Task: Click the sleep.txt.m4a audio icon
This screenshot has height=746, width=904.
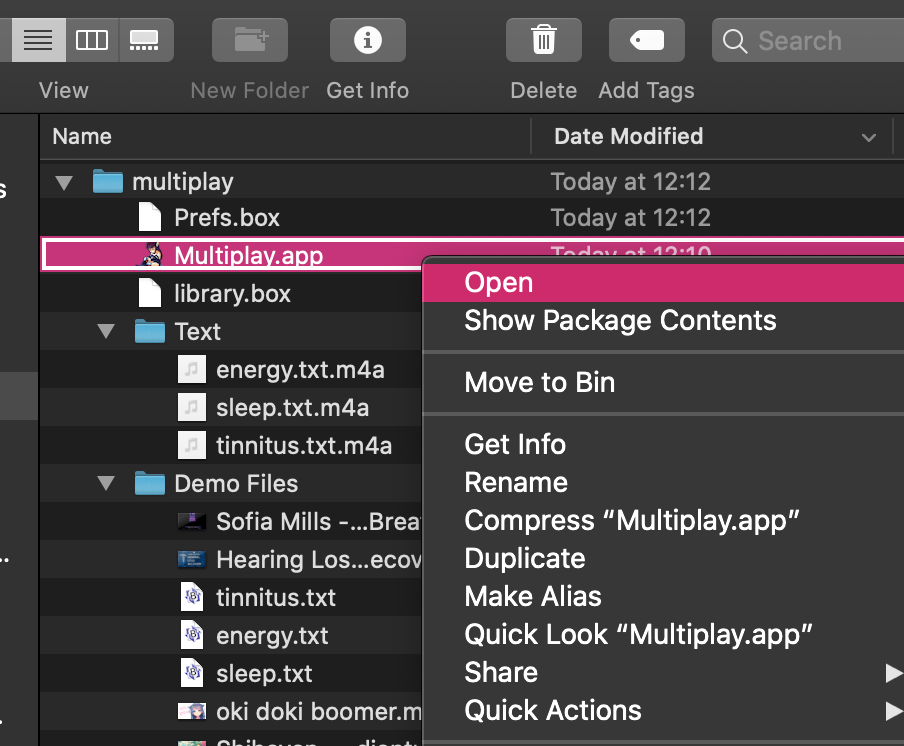Action: [191, 407]
